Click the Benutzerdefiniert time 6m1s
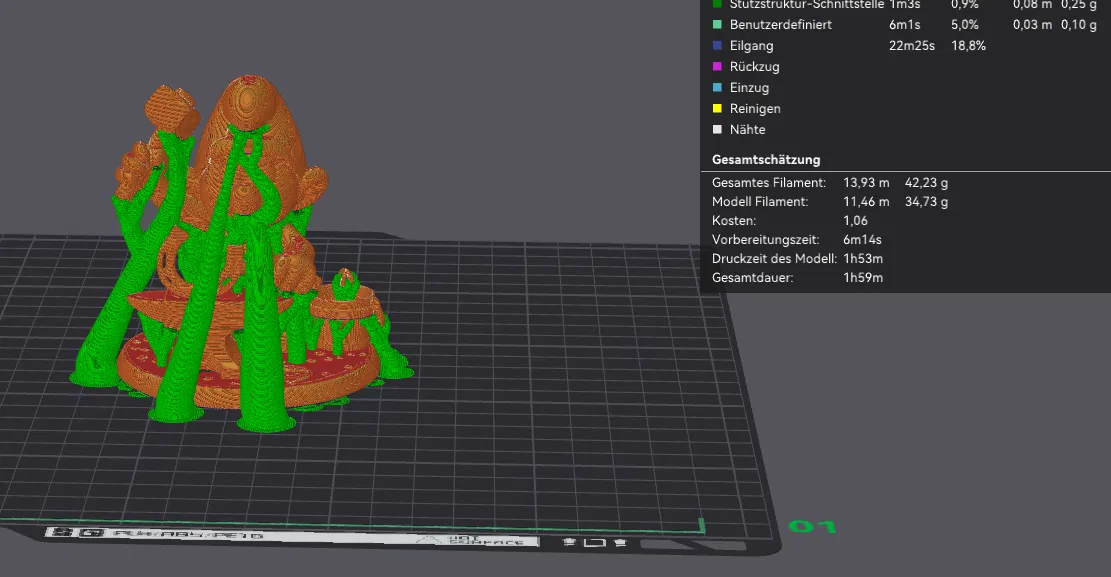 pyautogui.click(x=905, y=24)
